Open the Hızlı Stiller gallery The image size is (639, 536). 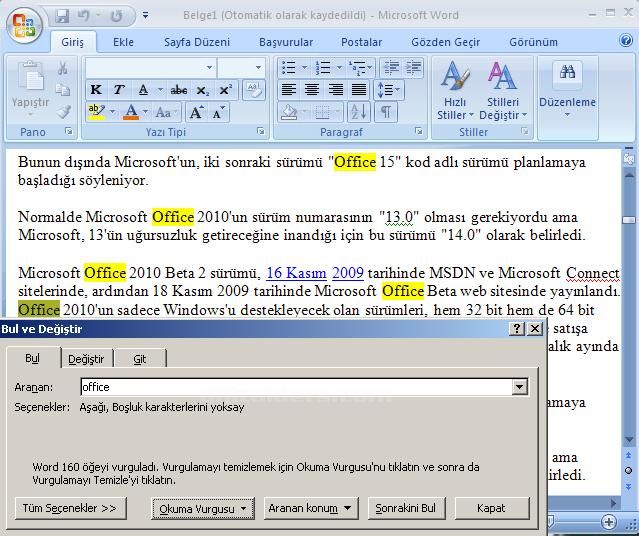(455, 91)
